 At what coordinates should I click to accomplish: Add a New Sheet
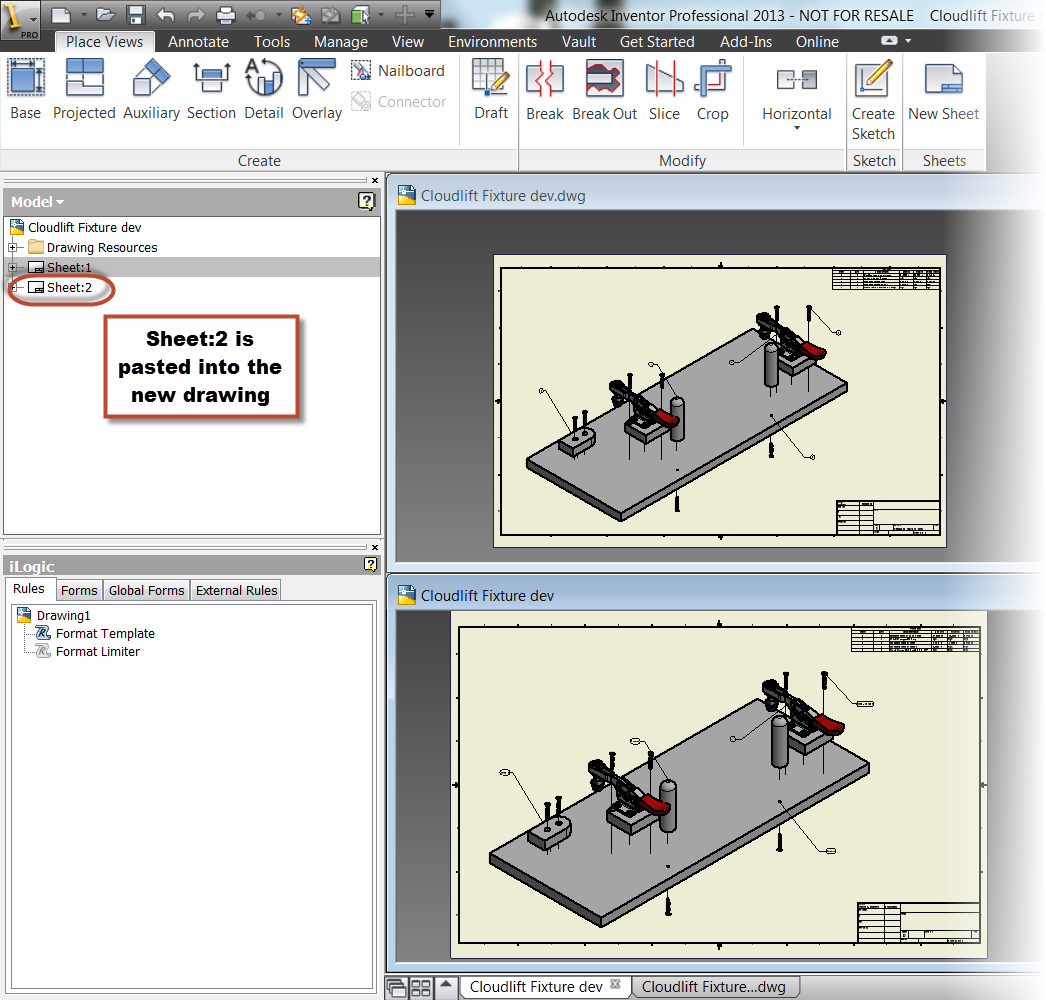coord(943,91)
